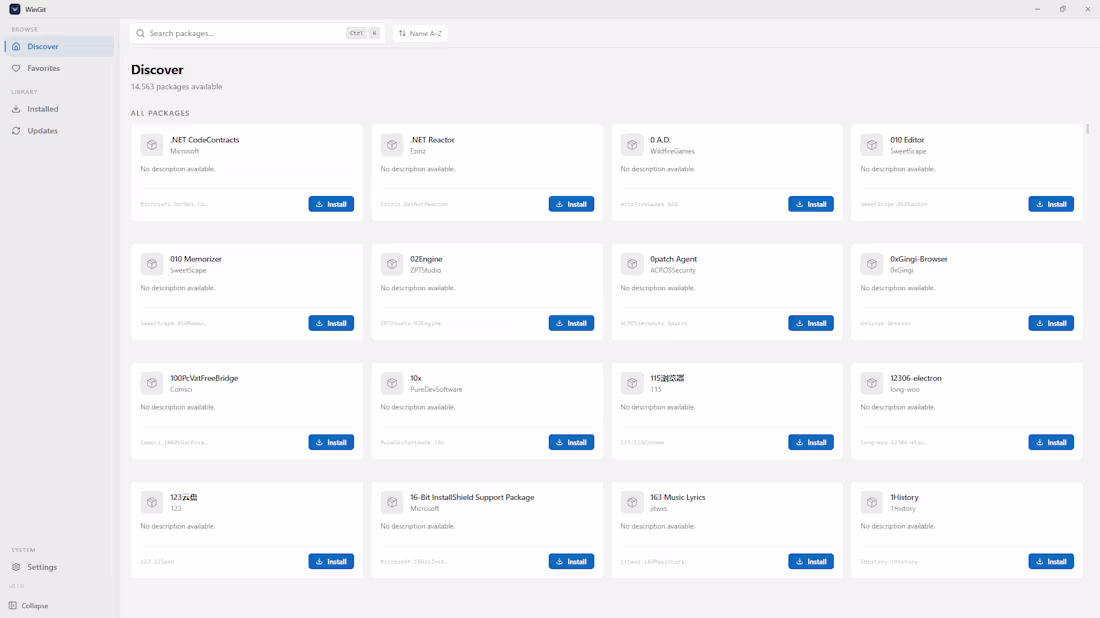Click the WinGit app logo
This screenshot has width=1100, height=618.
click(15, 9)
